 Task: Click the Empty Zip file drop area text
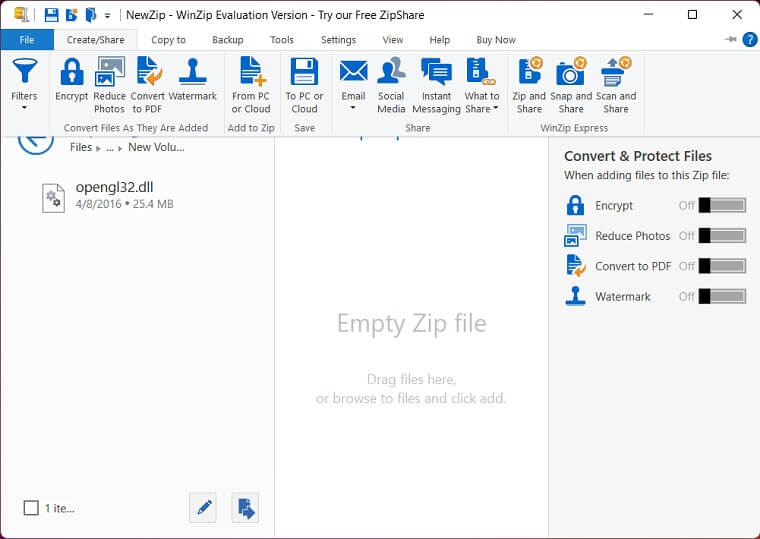(412, 323)
